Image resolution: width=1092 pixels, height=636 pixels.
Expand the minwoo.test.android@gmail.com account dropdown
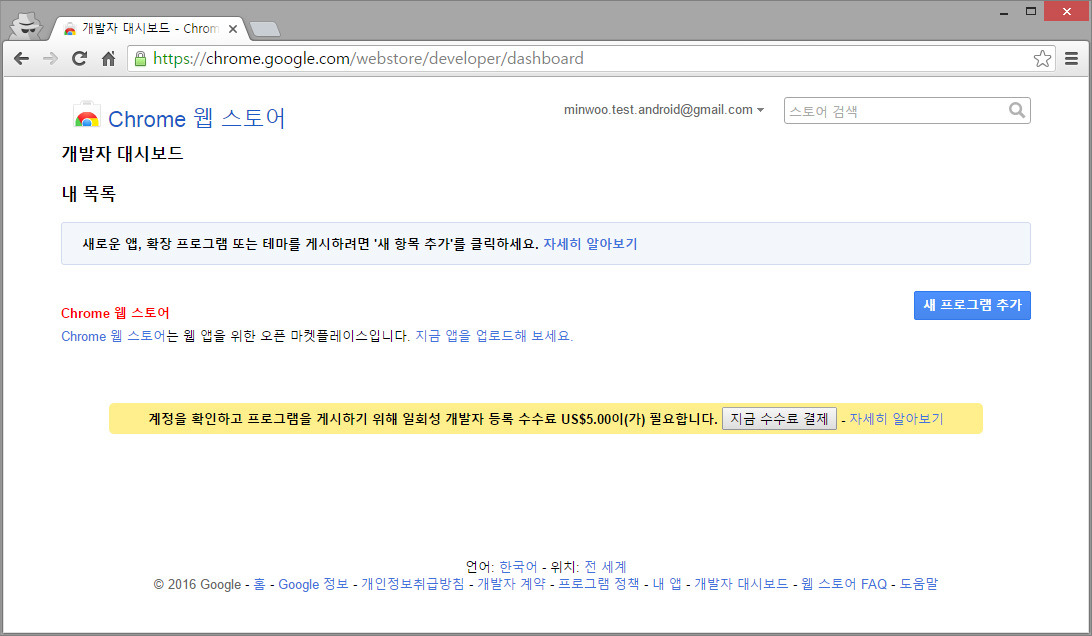tap(664, 109)
